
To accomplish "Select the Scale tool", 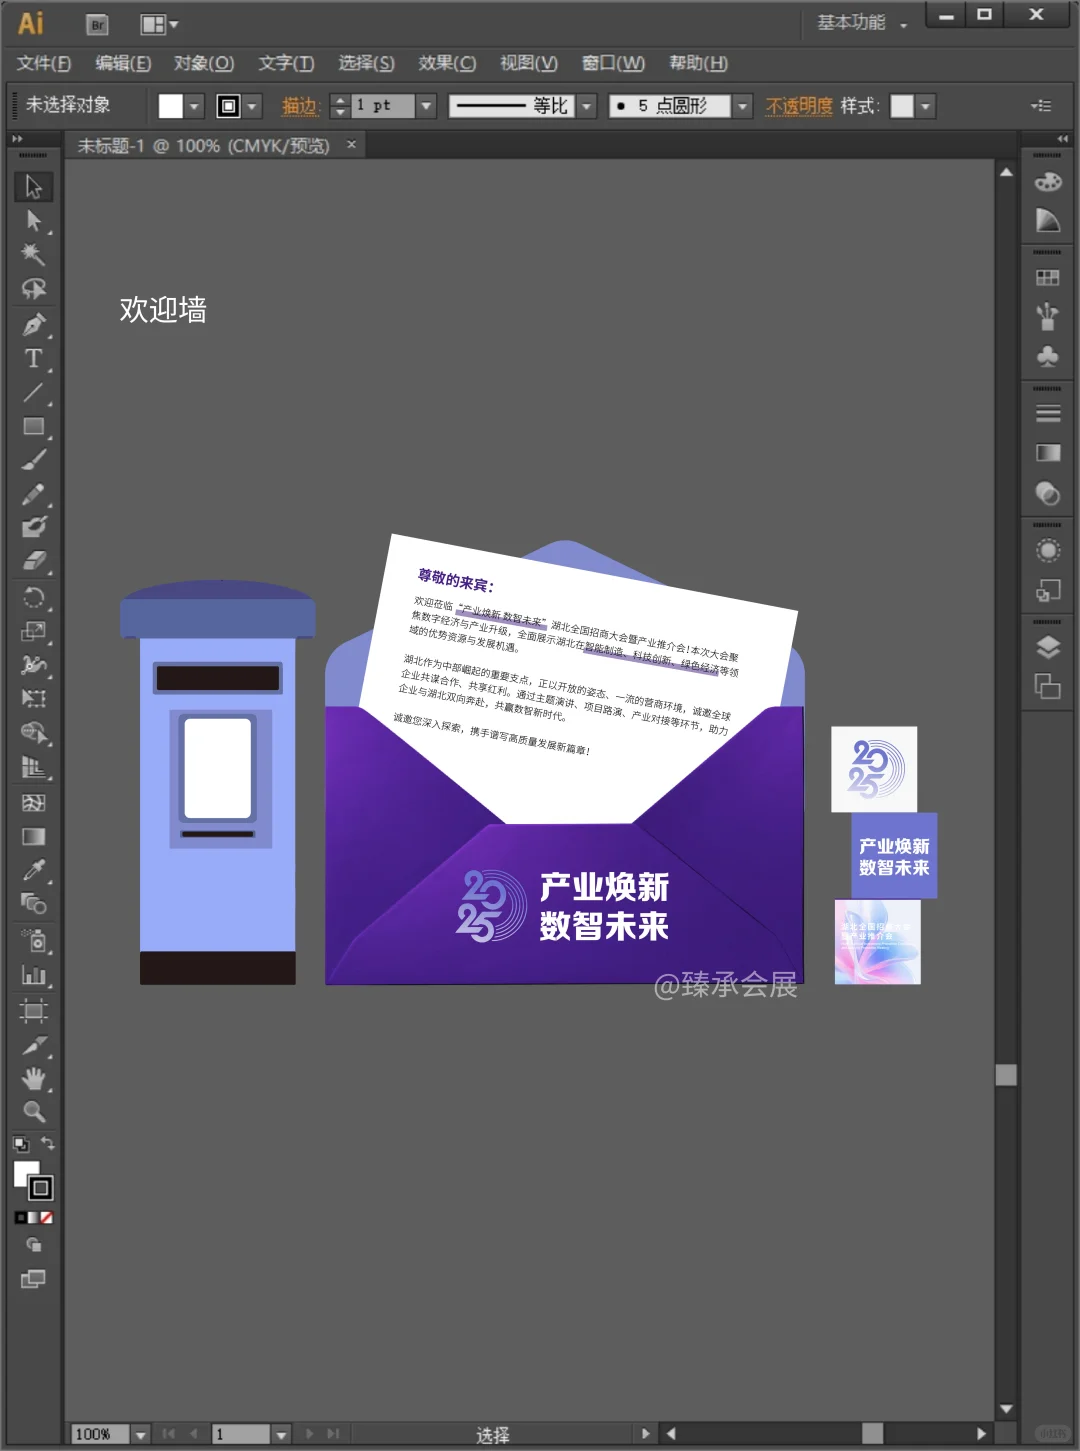I will click(33, 631).
